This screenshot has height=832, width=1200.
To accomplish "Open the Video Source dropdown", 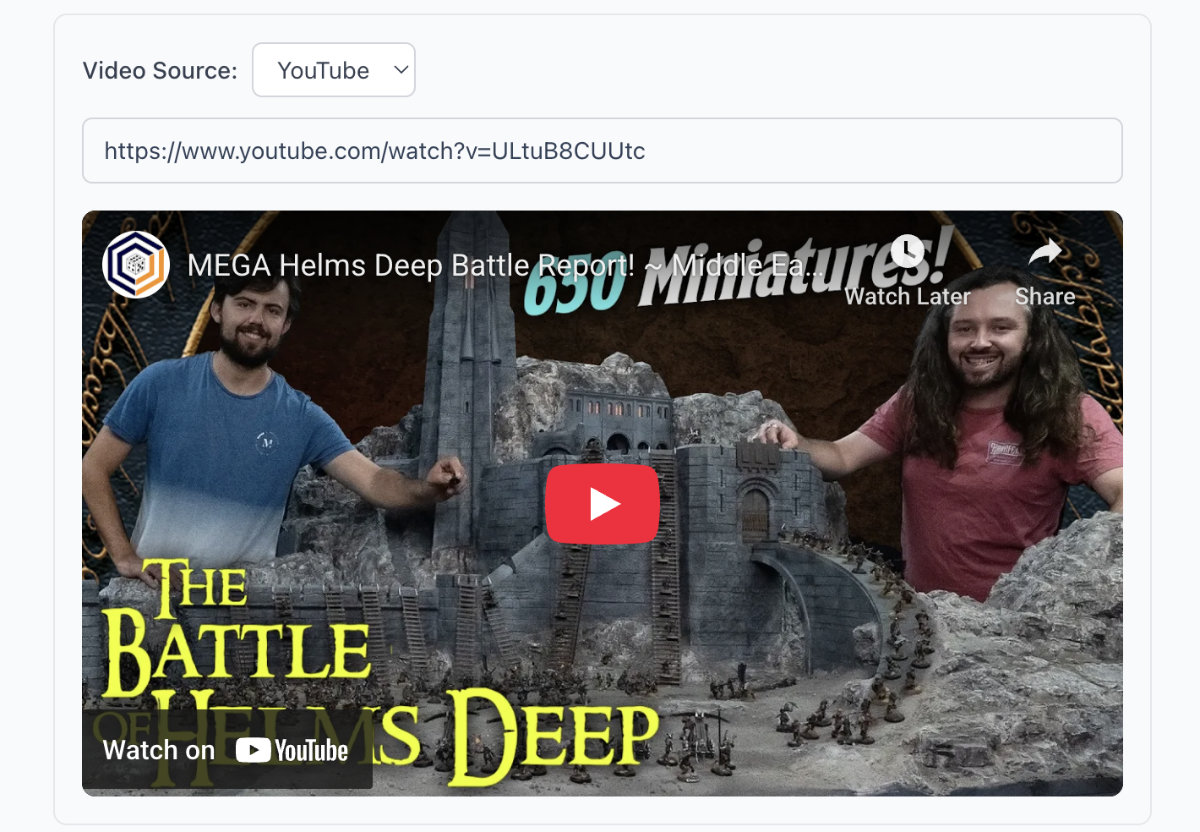I will (334, 70).
